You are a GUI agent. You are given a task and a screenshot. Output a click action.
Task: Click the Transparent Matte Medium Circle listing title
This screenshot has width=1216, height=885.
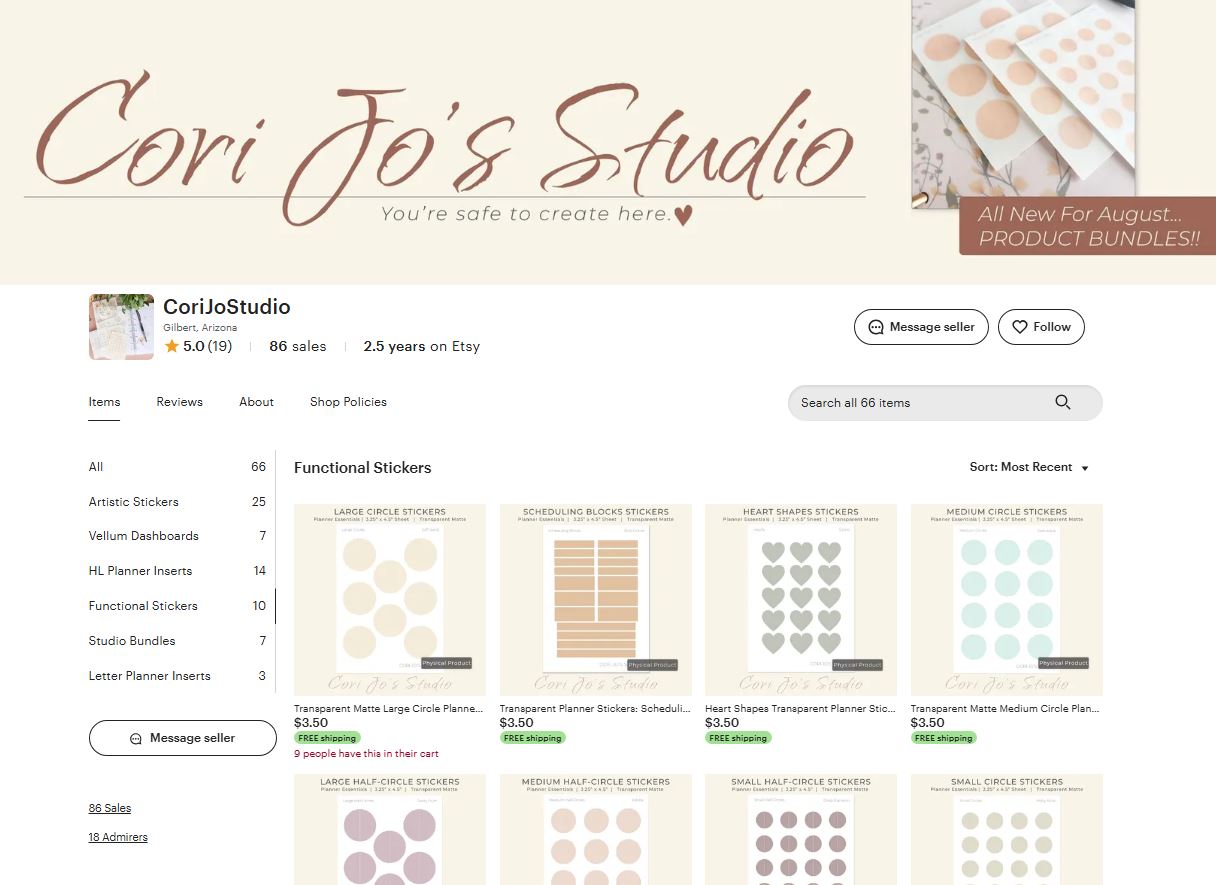[x=1006, y=708]
